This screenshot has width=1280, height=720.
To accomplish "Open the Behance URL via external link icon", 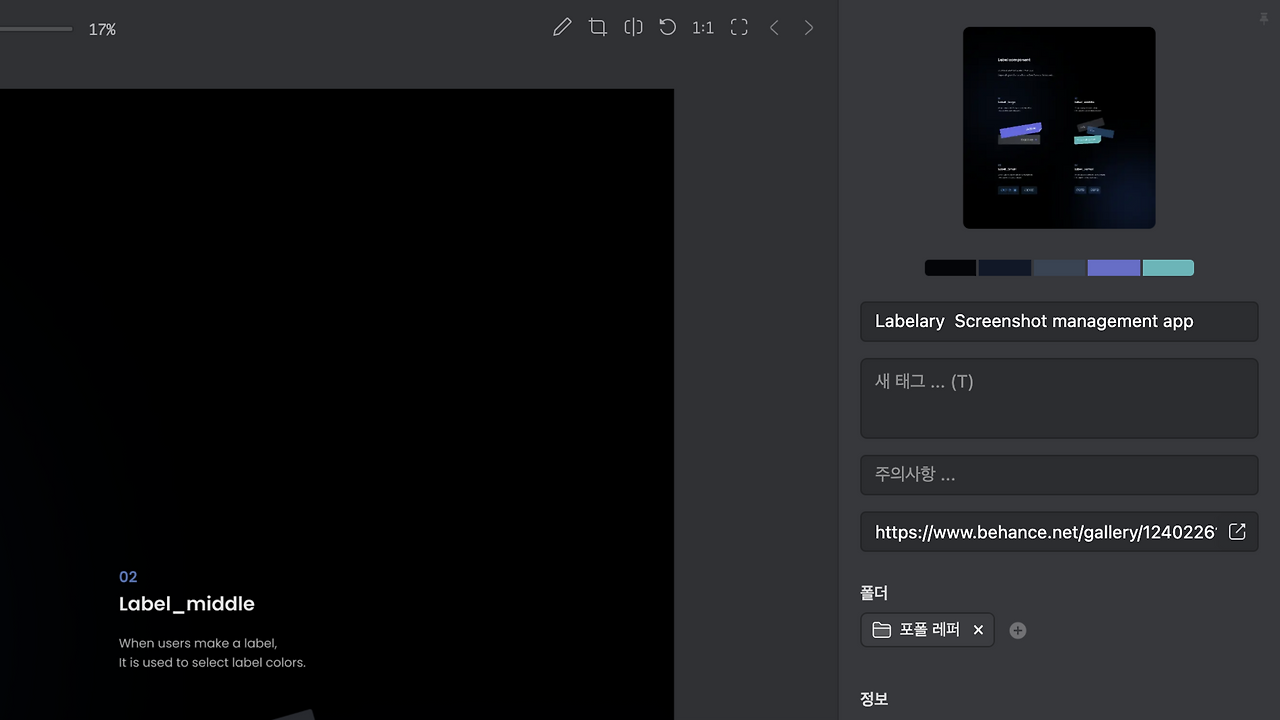I will click(x=1237, y=531).
